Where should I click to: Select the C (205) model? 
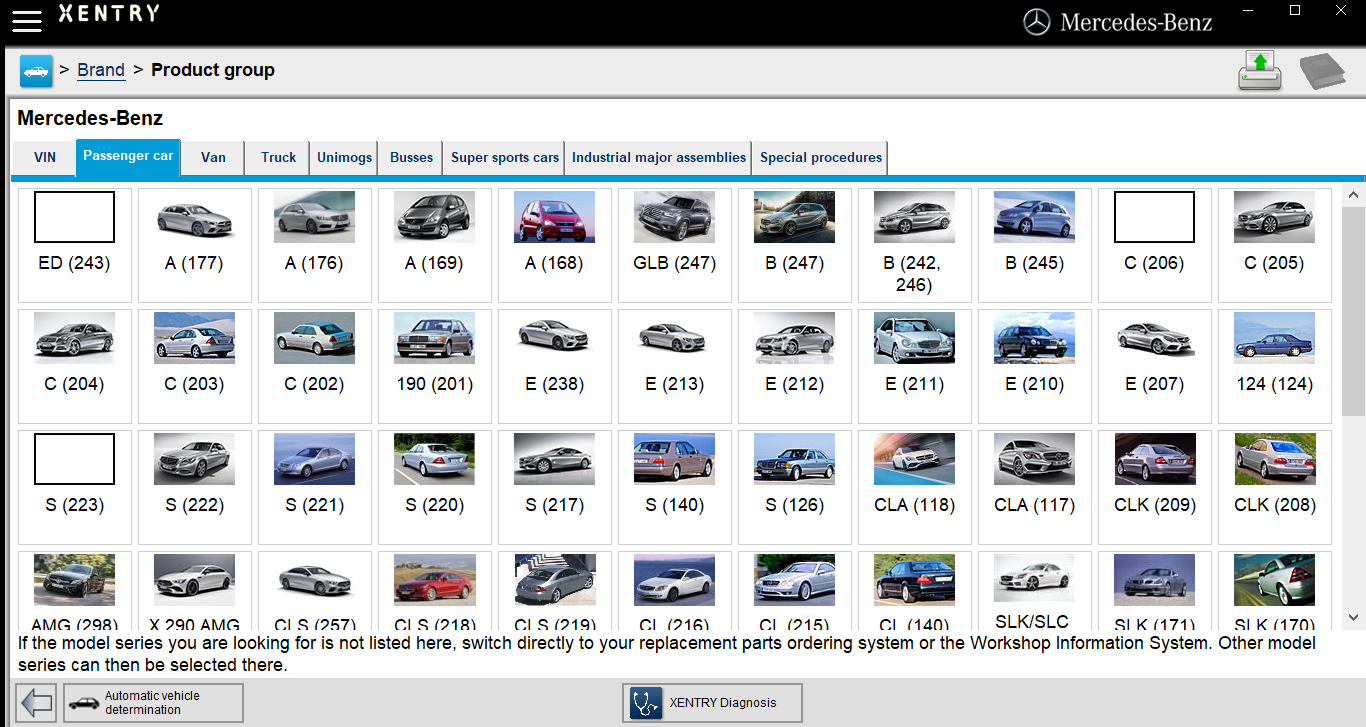point(1275,245)
